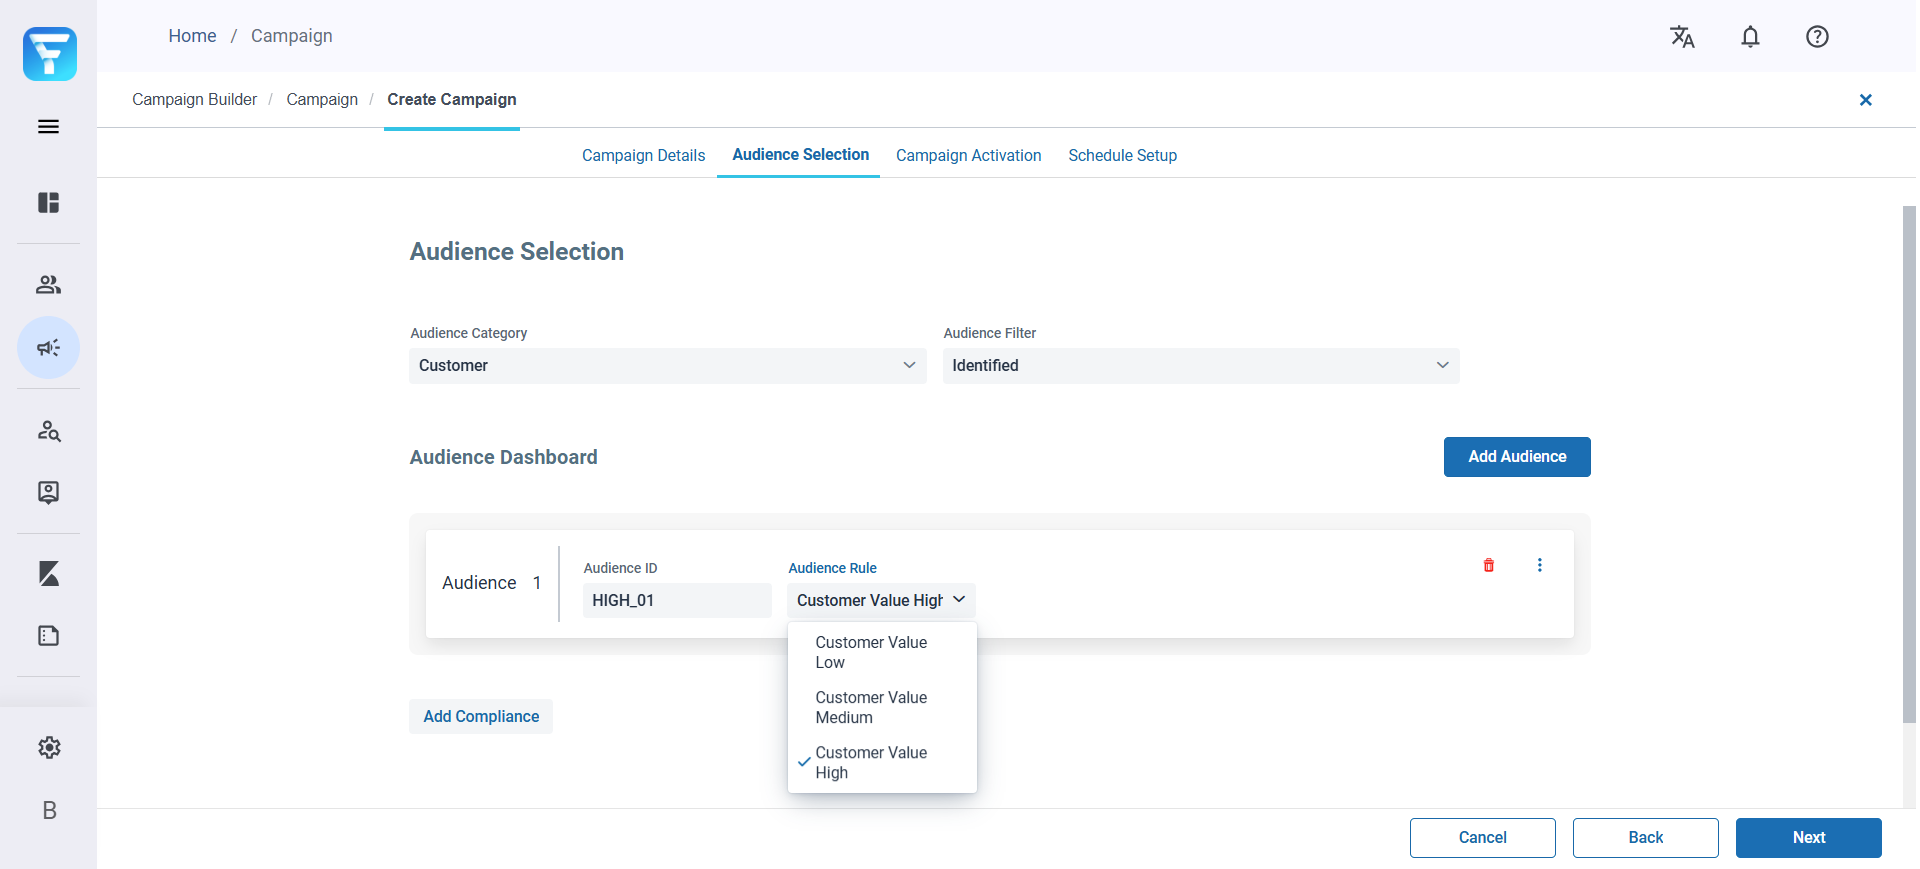Click the Add Audience button
The height and width of the screenshot is (869, 1920).
click(1516, 457)
